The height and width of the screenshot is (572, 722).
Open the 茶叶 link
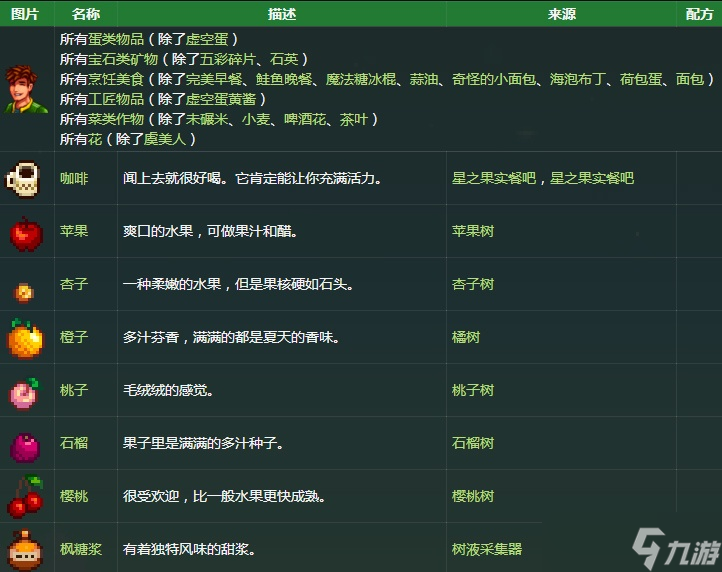[354, 119]
